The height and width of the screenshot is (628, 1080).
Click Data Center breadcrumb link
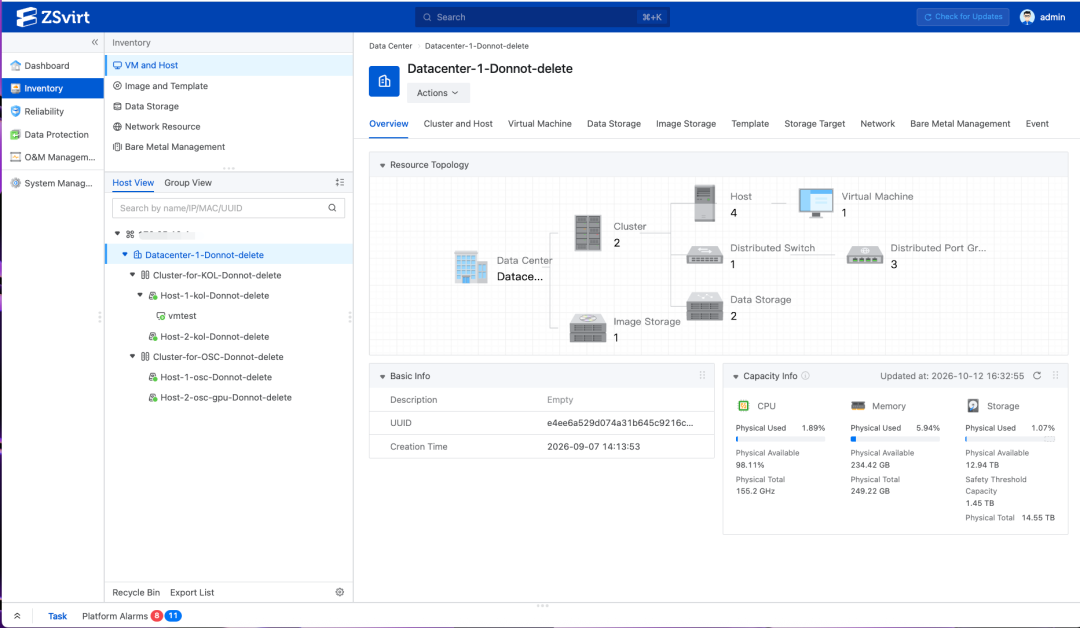391,46
